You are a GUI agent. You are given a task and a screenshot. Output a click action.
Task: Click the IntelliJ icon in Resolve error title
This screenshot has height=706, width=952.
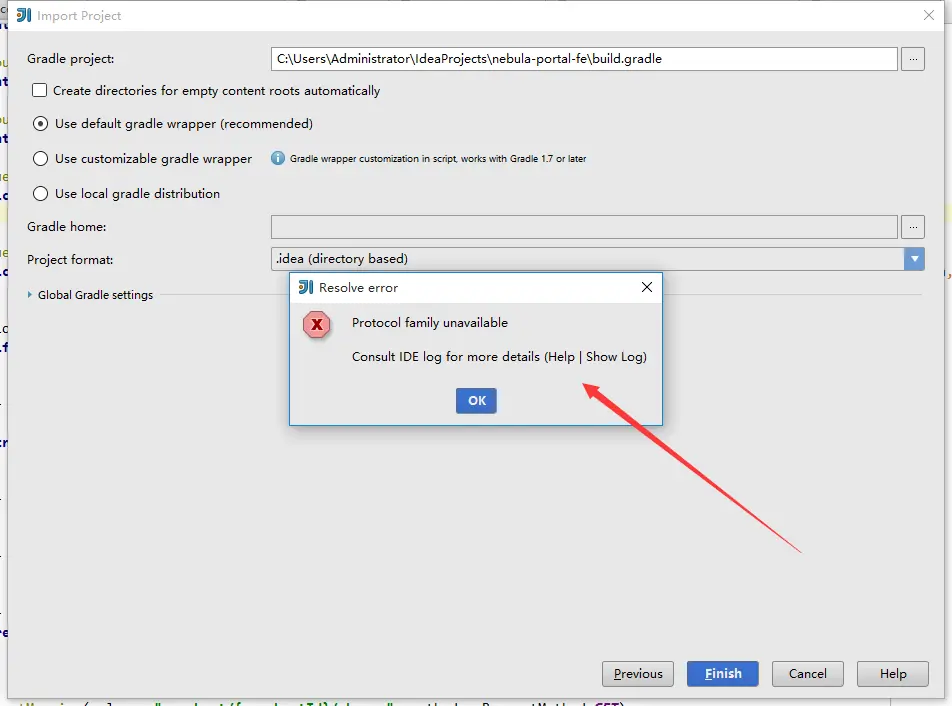coord(306,287)
